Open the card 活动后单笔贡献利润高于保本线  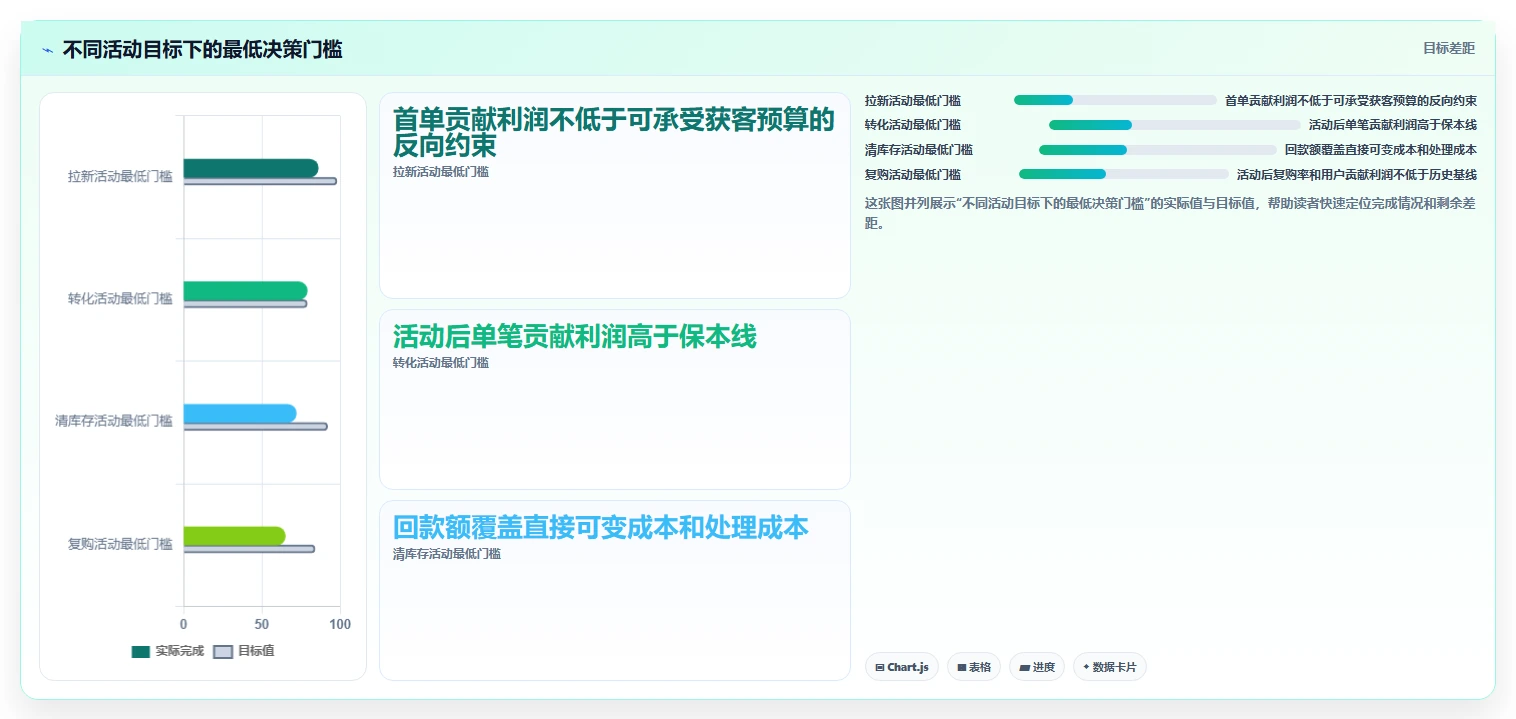[615, 399]
